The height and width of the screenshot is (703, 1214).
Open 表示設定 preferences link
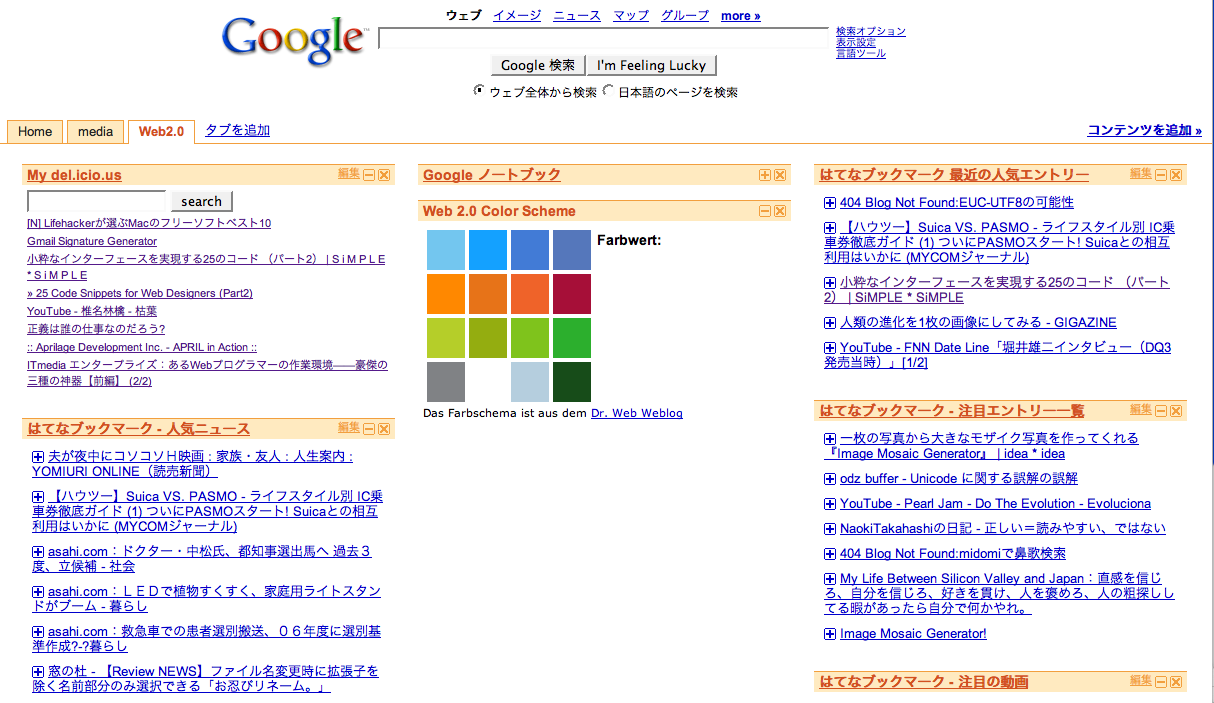coord(856,42)
